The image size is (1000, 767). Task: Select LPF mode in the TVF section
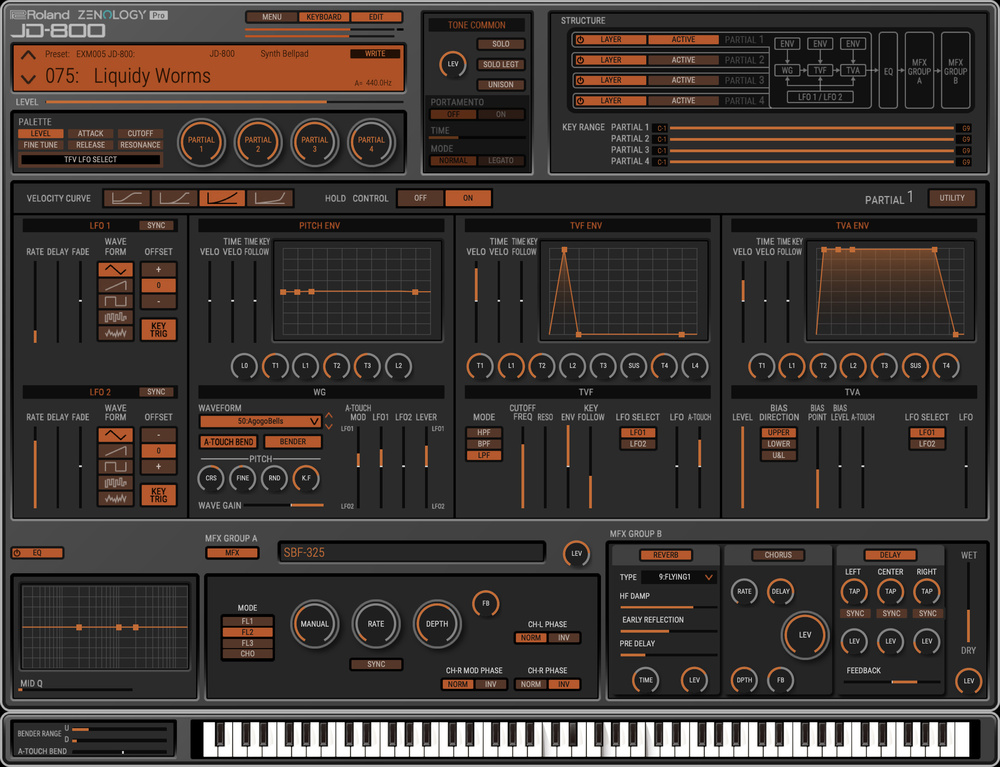(483, 455)
